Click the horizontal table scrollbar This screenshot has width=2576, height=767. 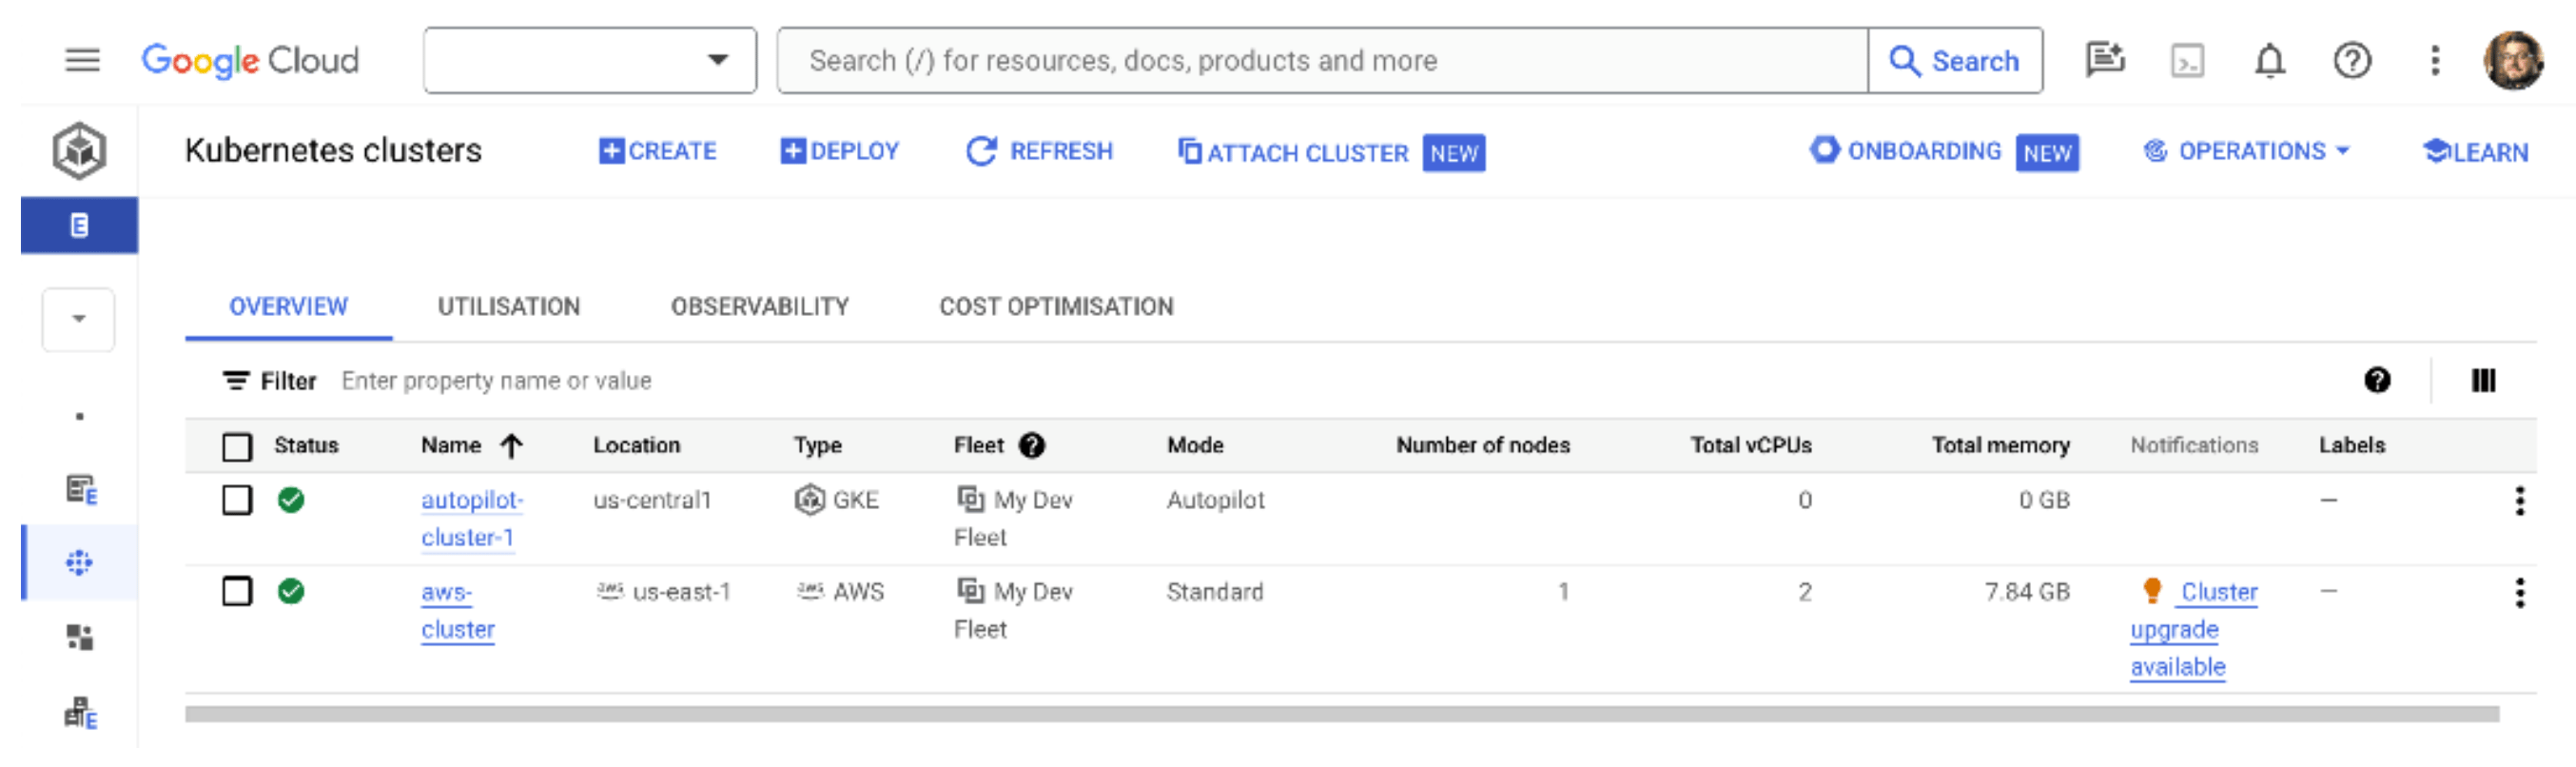(1342, 714)
